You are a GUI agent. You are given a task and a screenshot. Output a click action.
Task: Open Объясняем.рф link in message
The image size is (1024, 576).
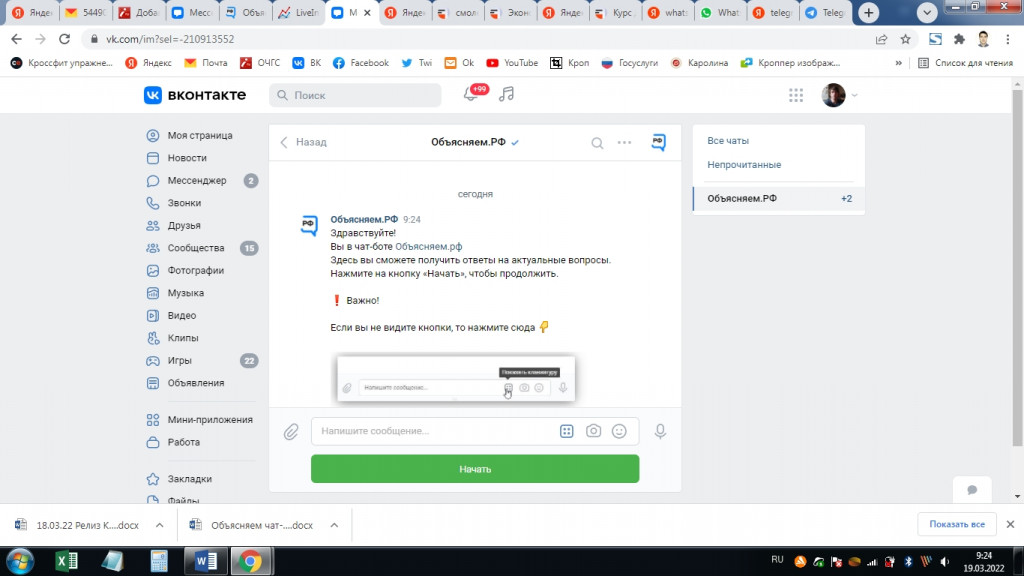(428, 246)
